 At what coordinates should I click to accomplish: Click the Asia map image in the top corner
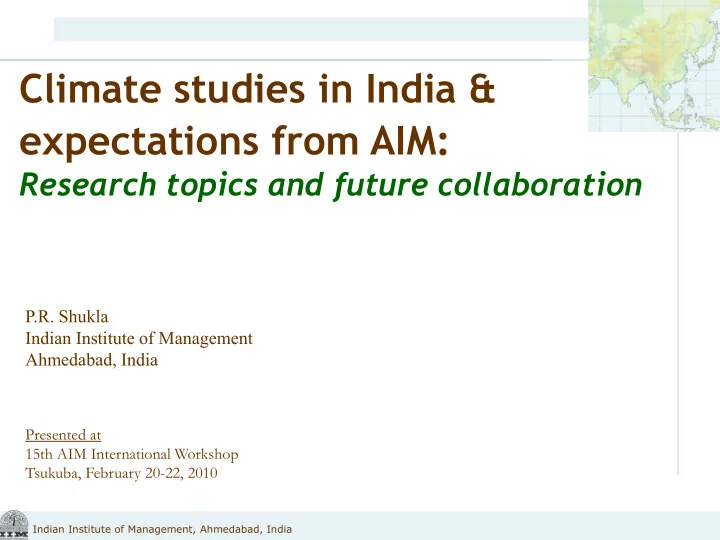[x=654, y=66]
